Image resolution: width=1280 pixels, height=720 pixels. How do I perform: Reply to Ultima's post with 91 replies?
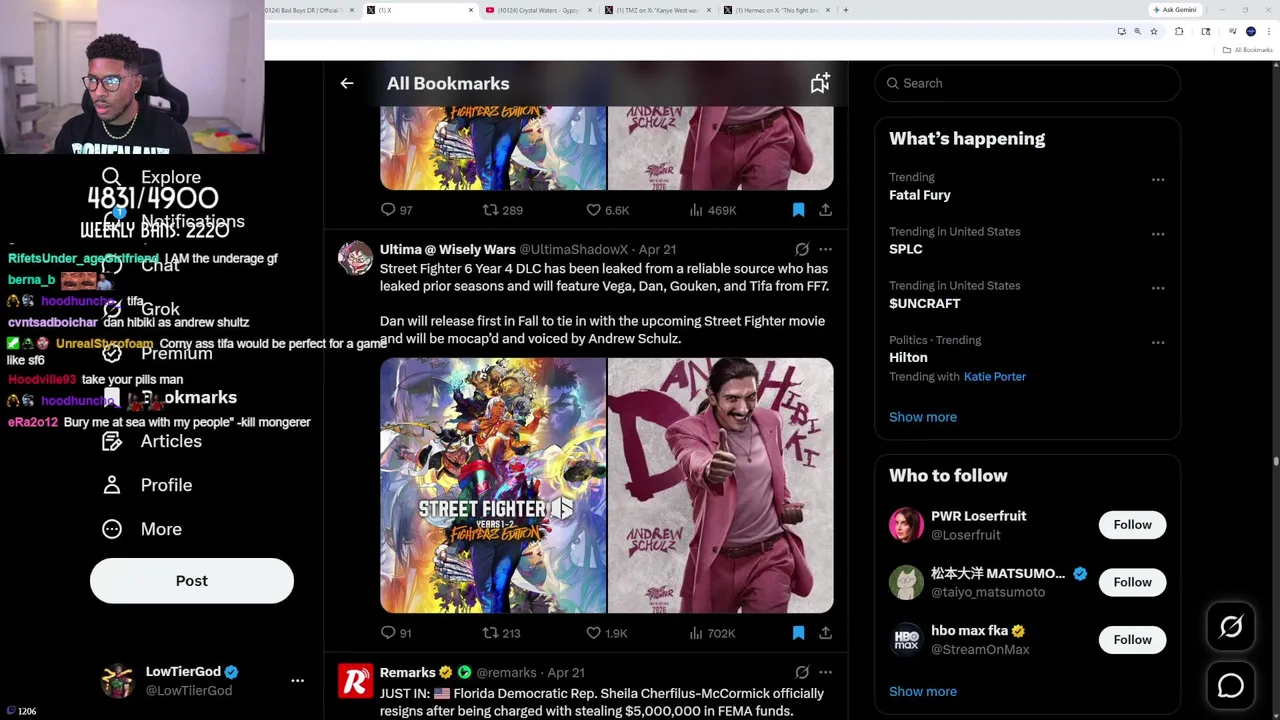397,633
